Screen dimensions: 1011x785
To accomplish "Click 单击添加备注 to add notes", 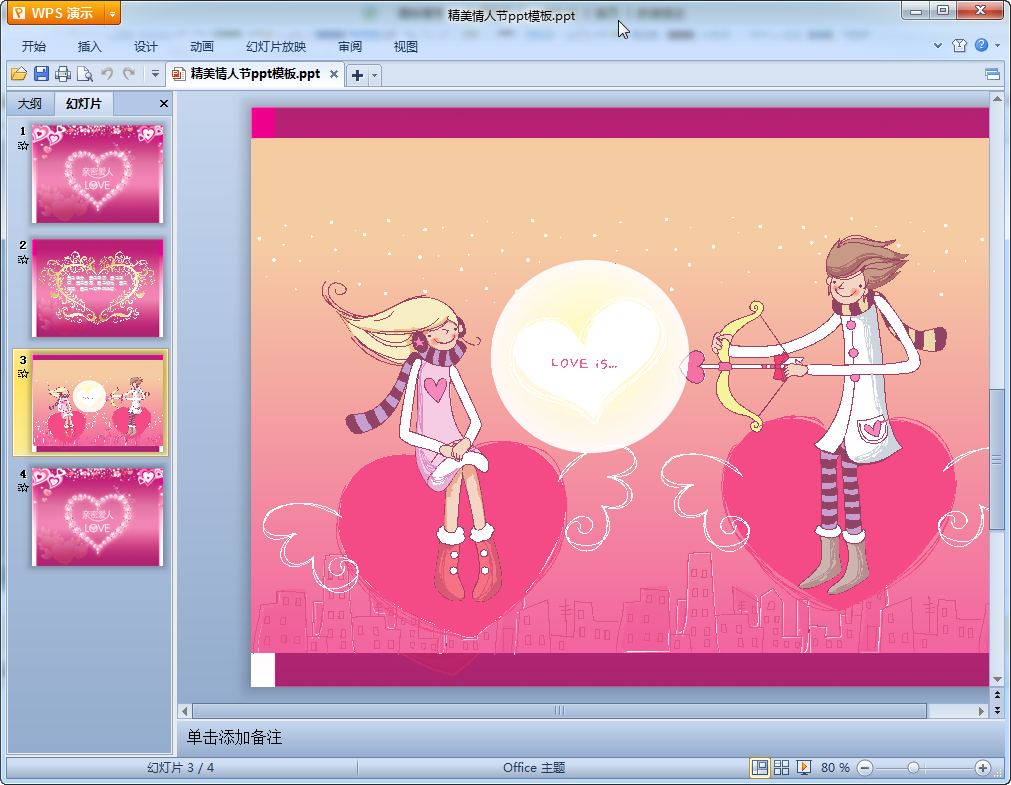I will point(235,737).
